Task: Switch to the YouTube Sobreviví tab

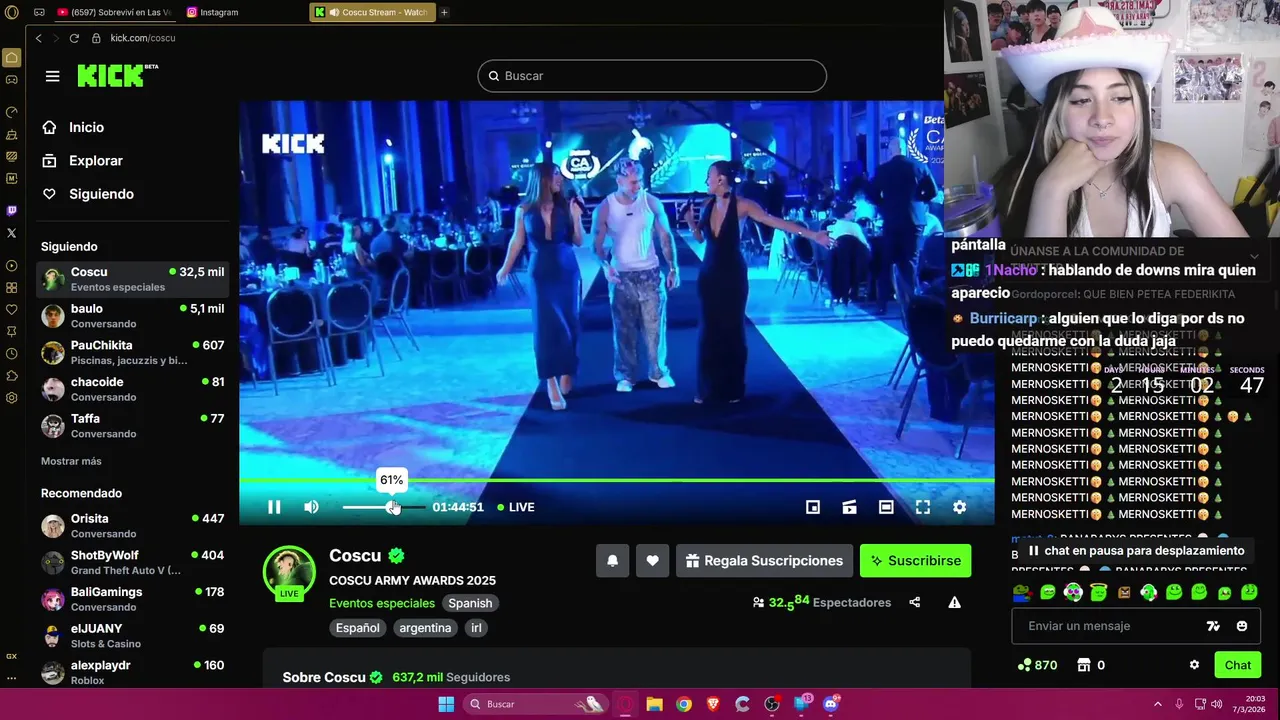Action: (x=113, y=12)
